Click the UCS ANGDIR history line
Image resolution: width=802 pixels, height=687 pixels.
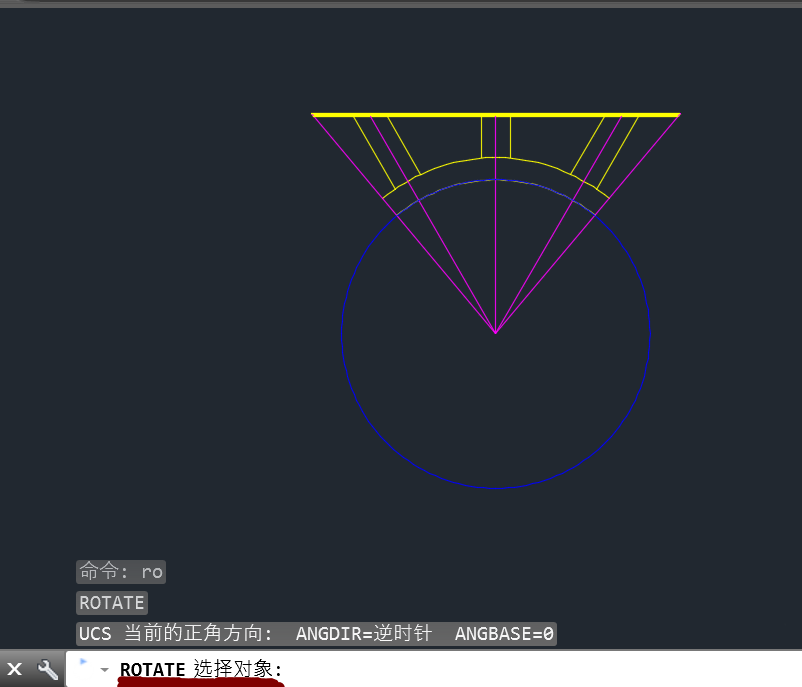click(316, 634)
